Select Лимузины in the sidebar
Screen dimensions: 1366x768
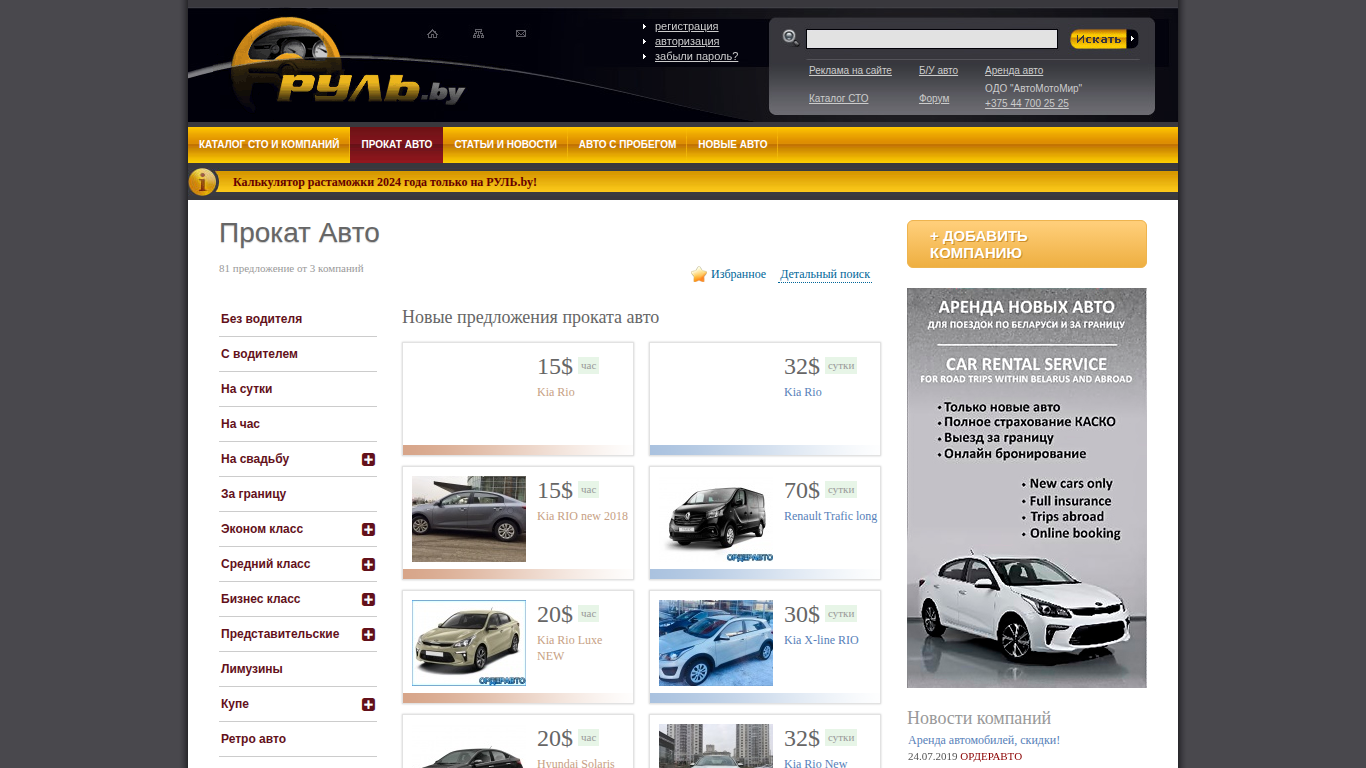point(251,669)
